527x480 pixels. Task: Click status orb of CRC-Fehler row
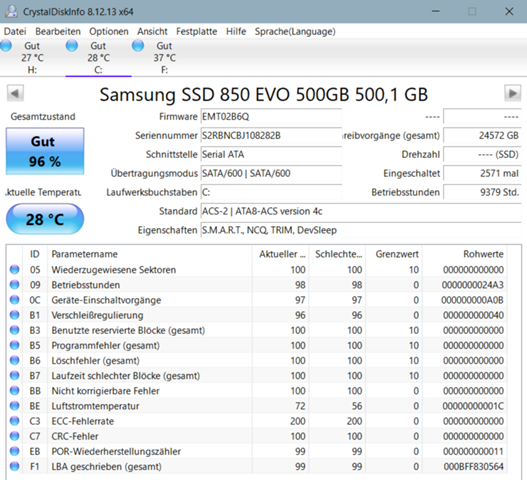14,436
